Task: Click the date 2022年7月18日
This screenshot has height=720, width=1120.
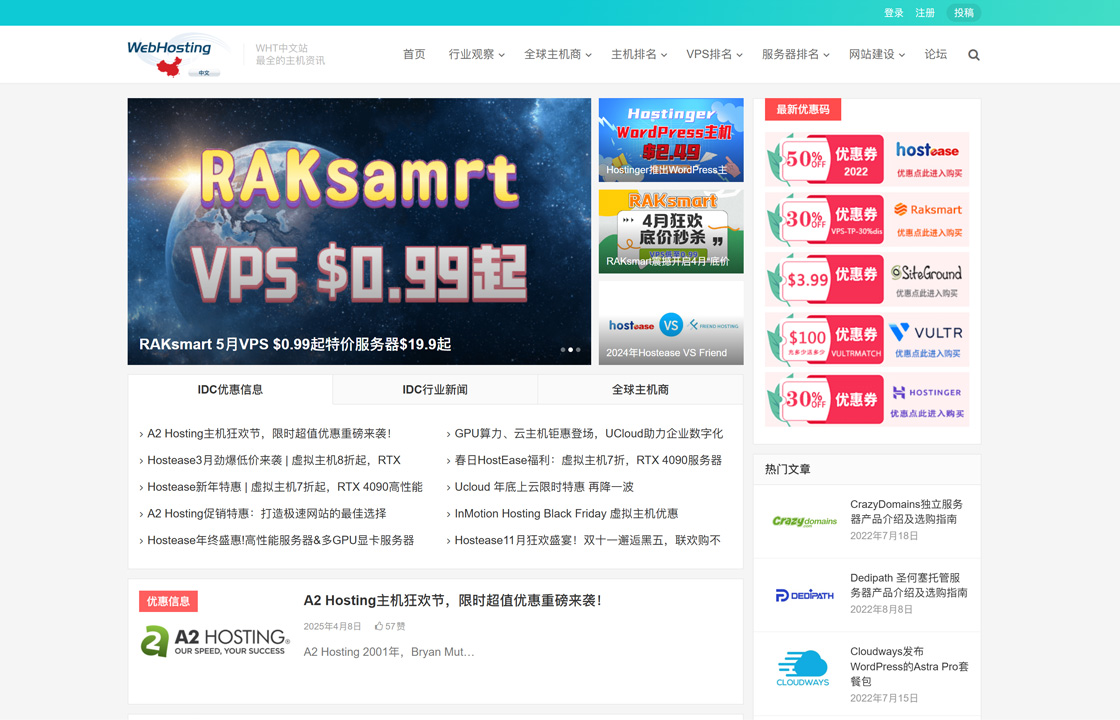Action: click(x=884, y=536)
